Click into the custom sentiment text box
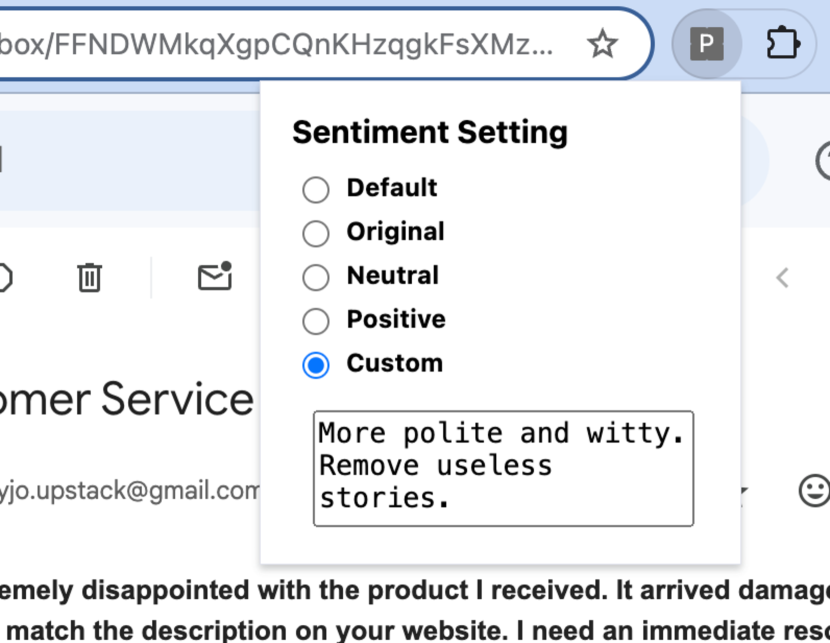 point(503,467)
